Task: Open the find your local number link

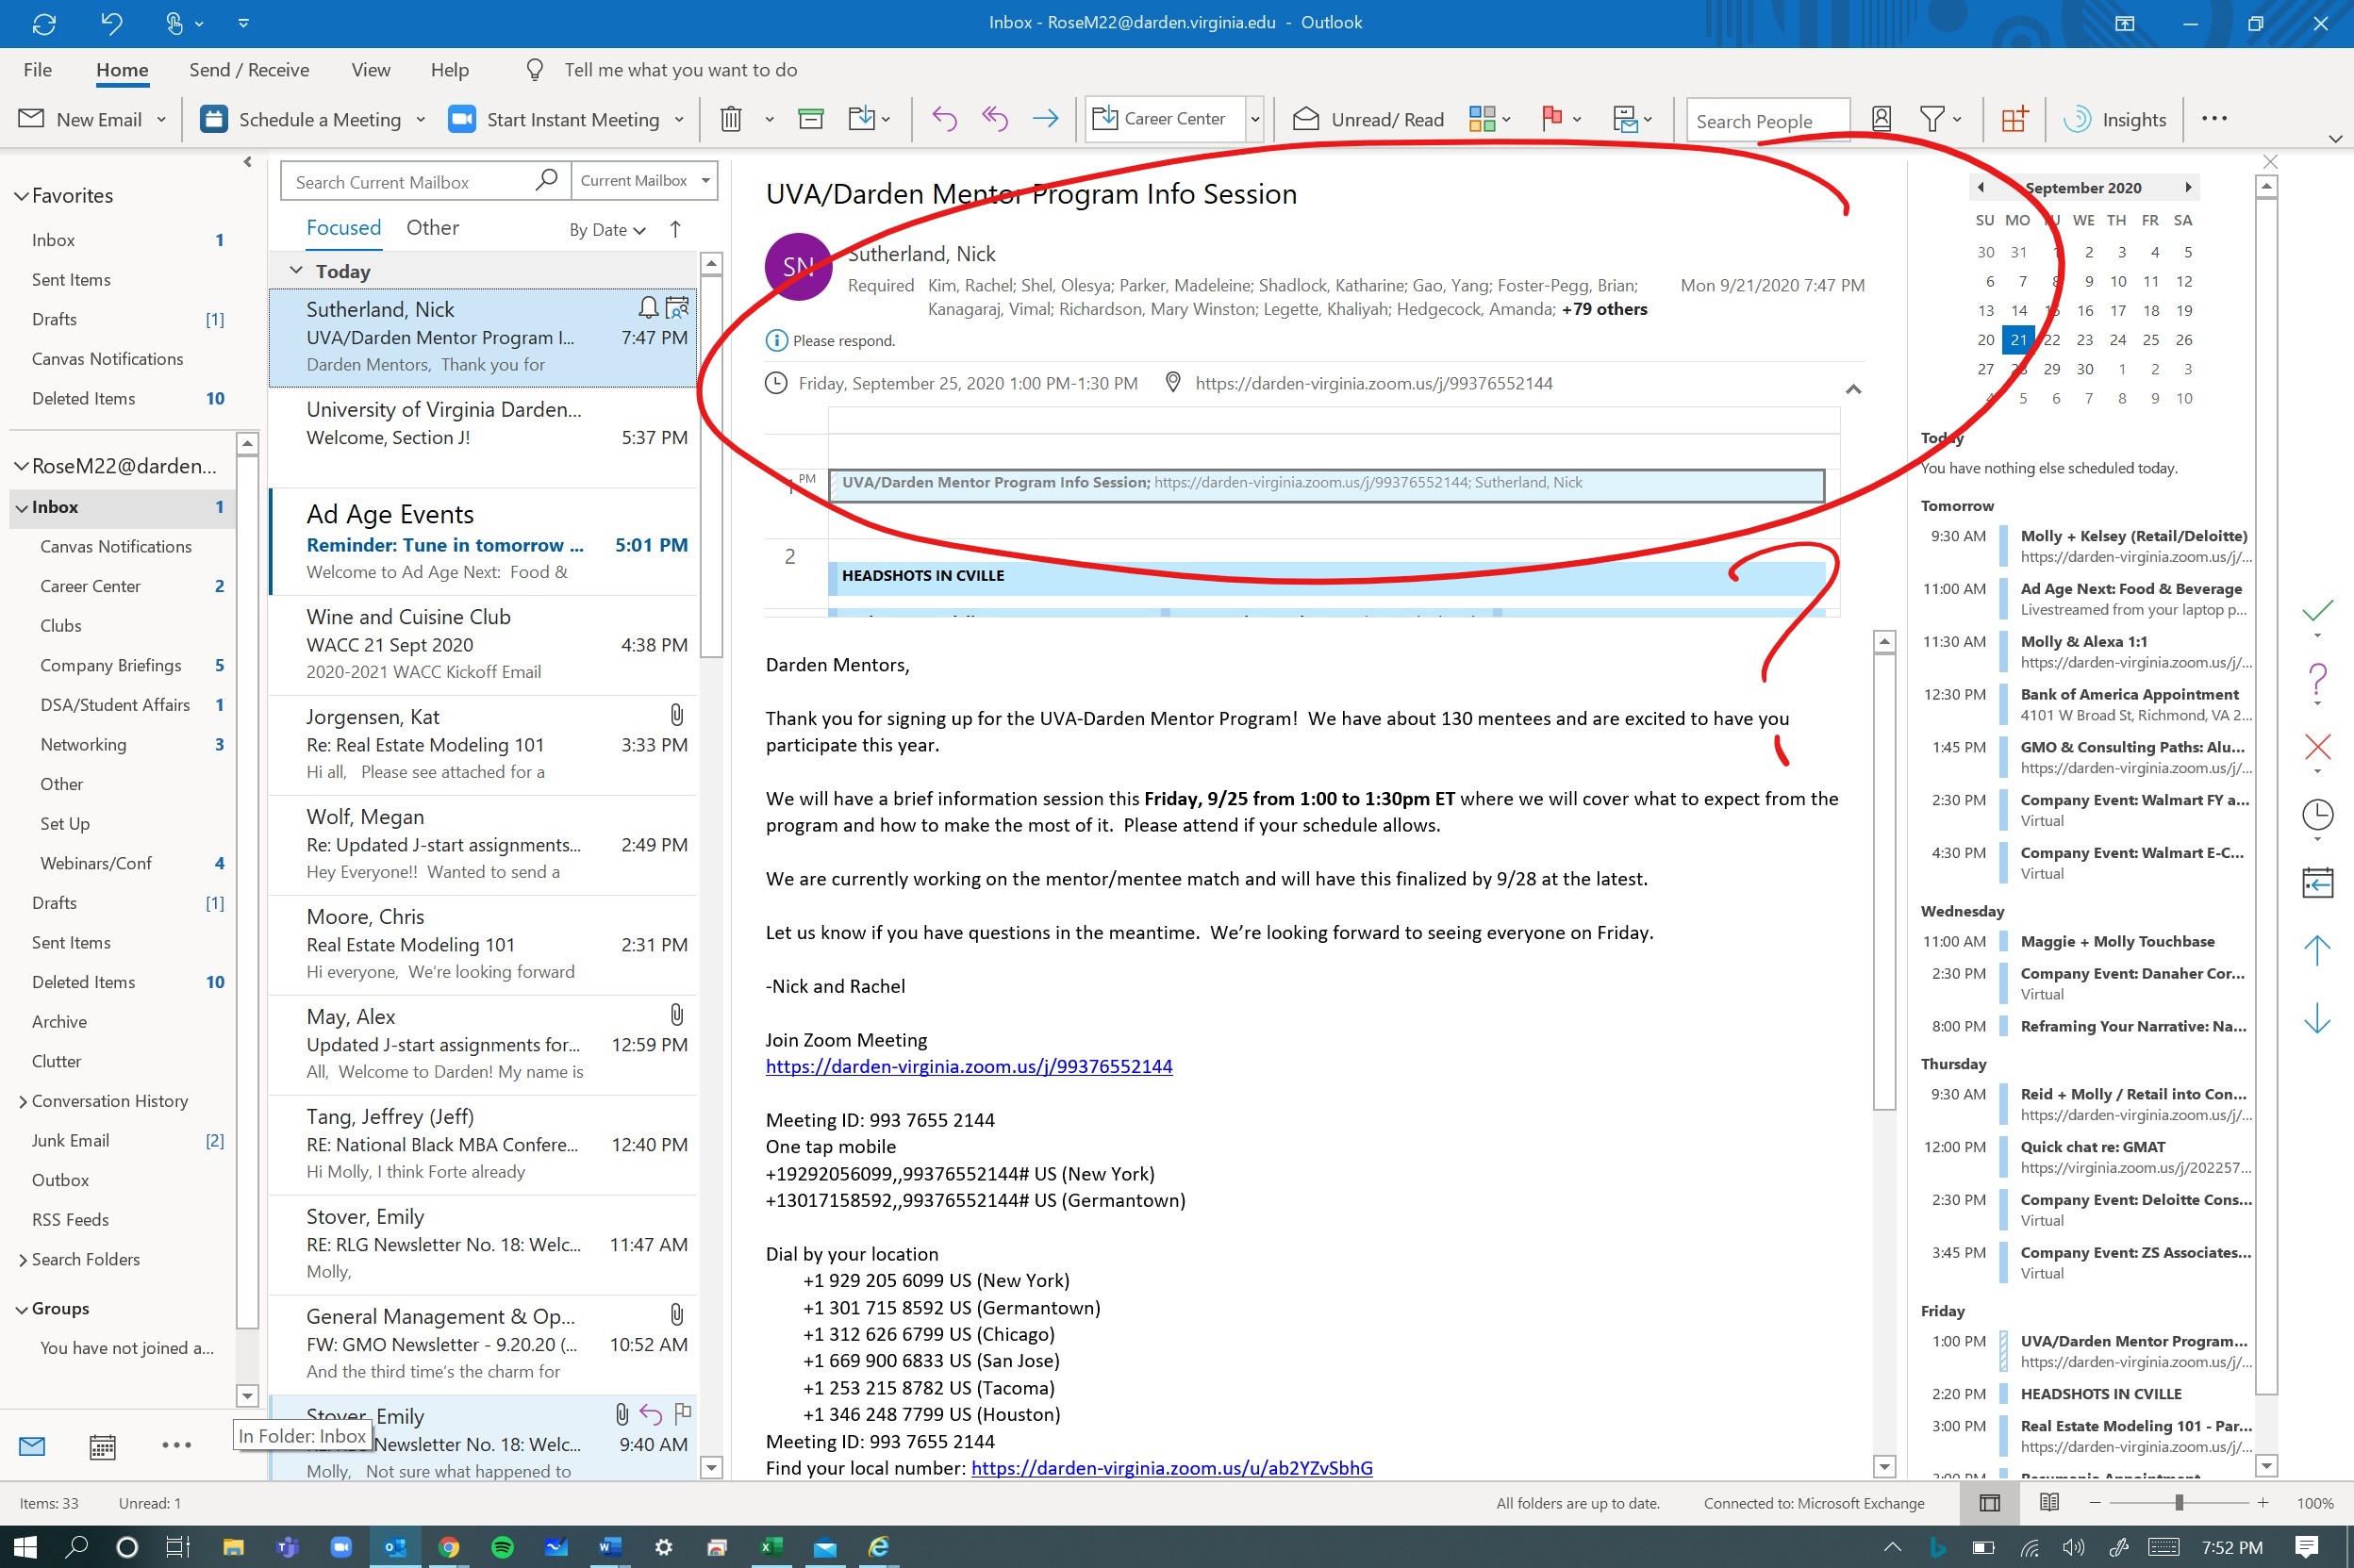Action: tap(1172, 1468)
